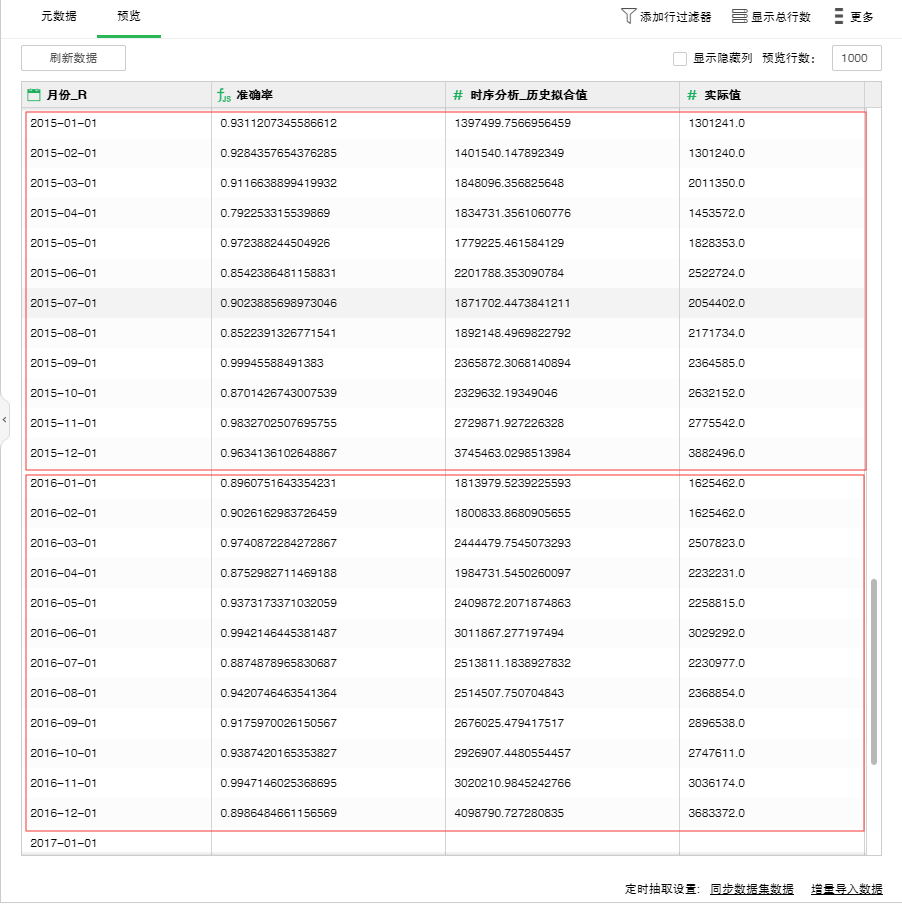Expand the collapsed left side panel
Image resolution: width=902 pixels, height=906 pixels.
(x=4, y=420)
